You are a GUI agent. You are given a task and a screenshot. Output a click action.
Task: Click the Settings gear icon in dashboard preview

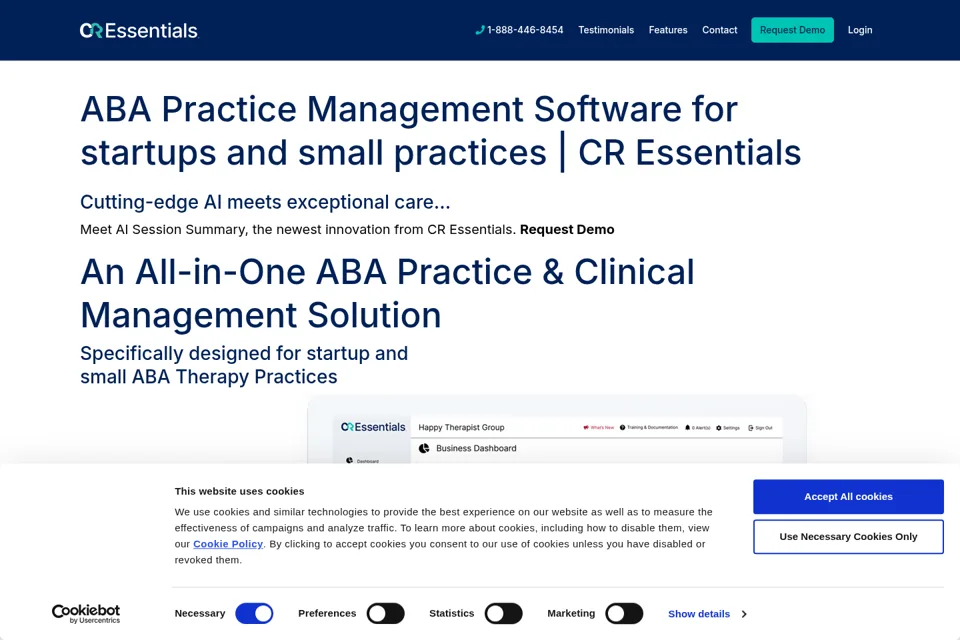(719, 427)
